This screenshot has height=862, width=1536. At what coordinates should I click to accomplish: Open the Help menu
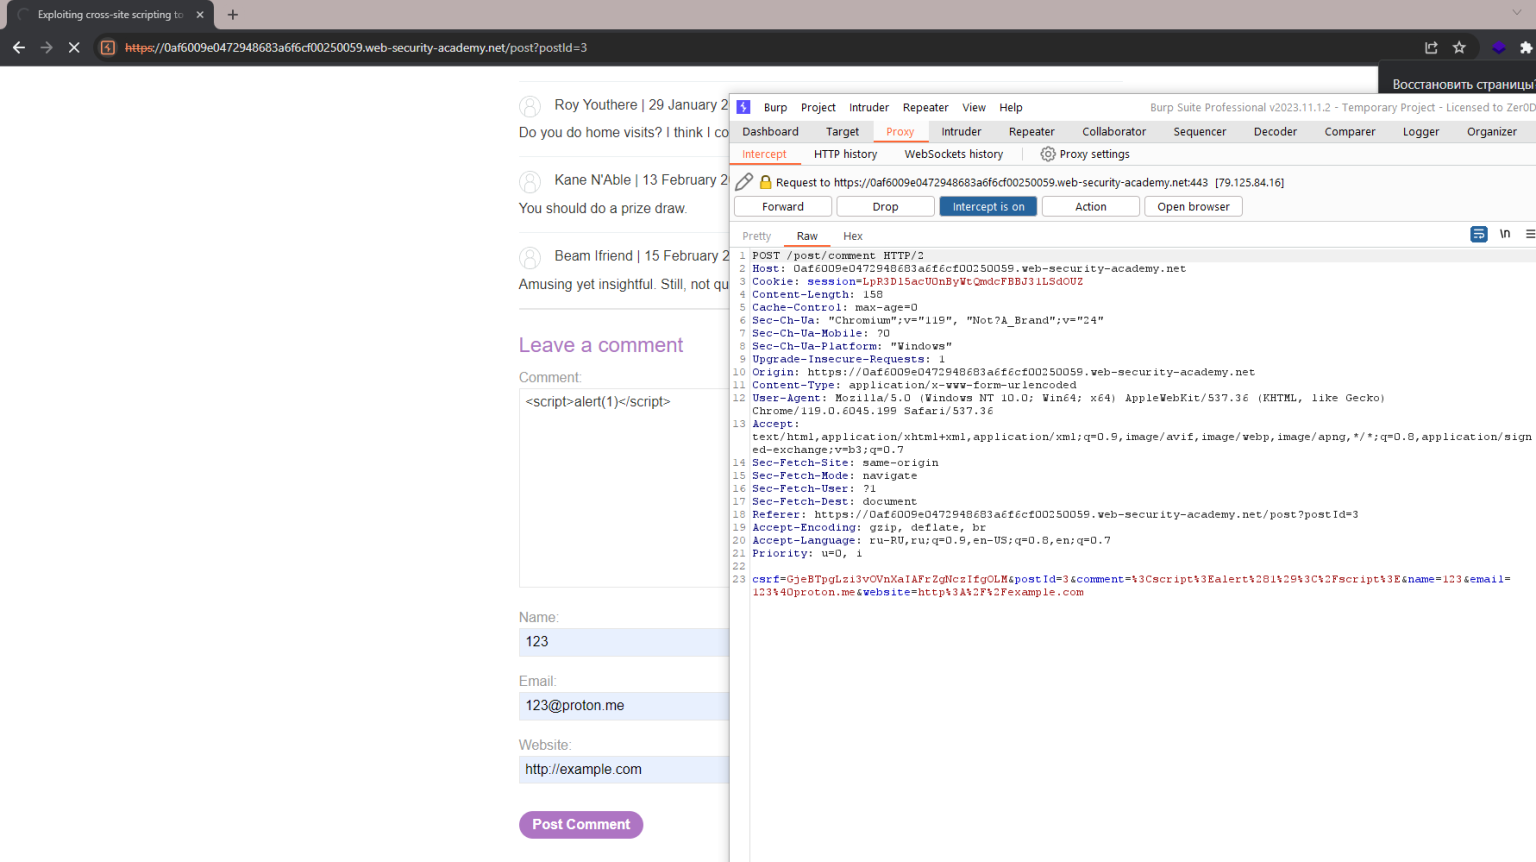click(x=1011, y=107)
